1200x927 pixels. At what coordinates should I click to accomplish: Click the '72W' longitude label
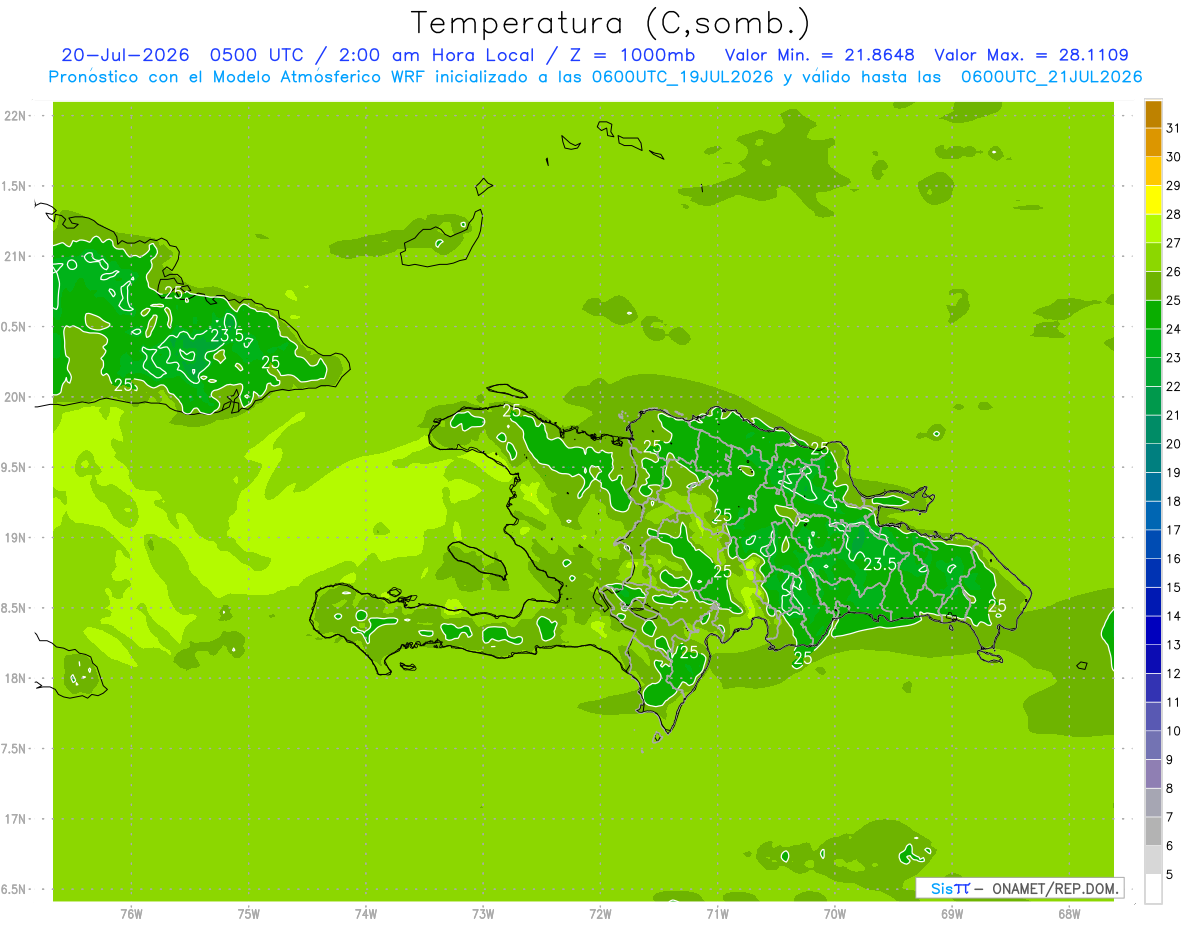600,914
